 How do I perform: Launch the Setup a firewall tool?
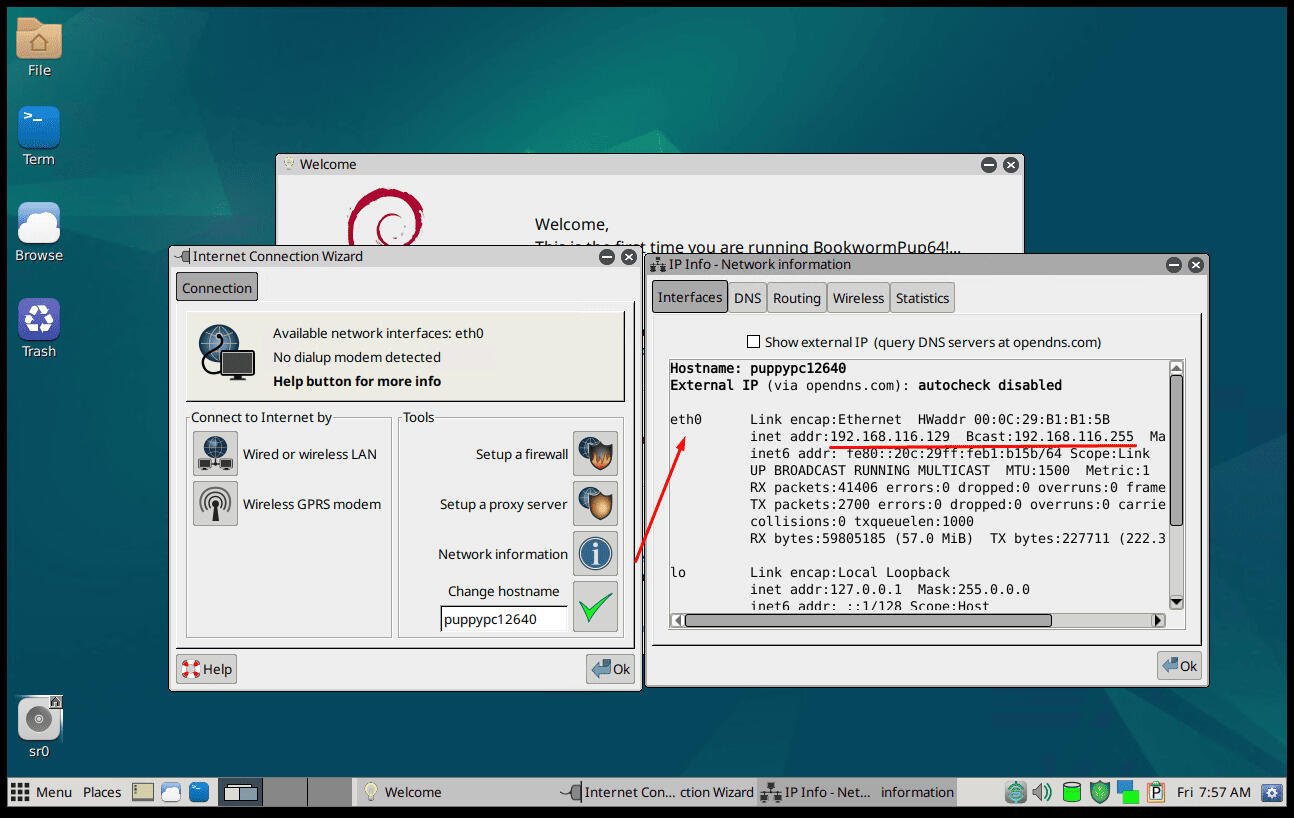pyautogui.click(x=595, y=454)
